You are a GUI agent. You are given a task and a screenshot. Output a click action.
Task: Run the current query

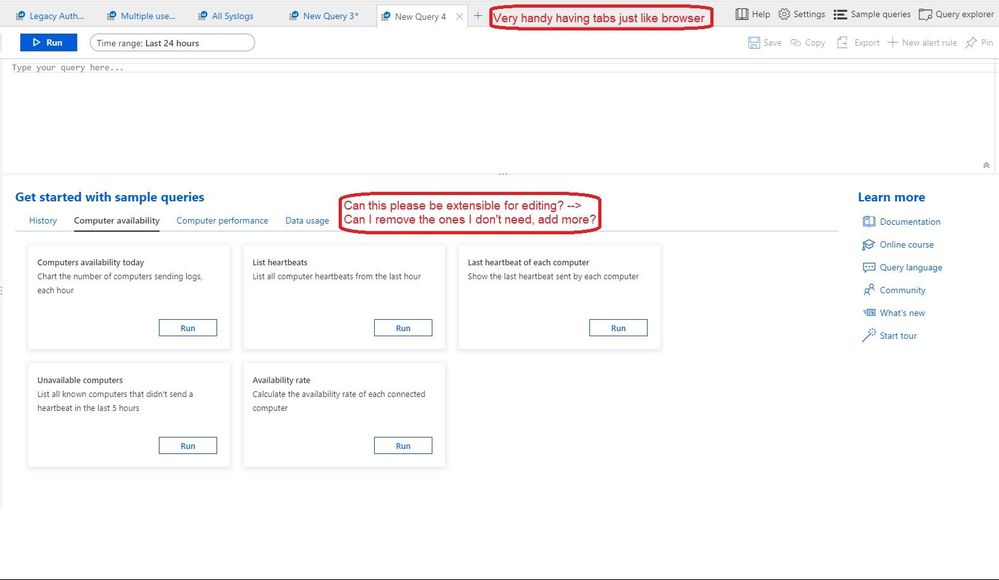pyautogui.click(x=48, y=42)
